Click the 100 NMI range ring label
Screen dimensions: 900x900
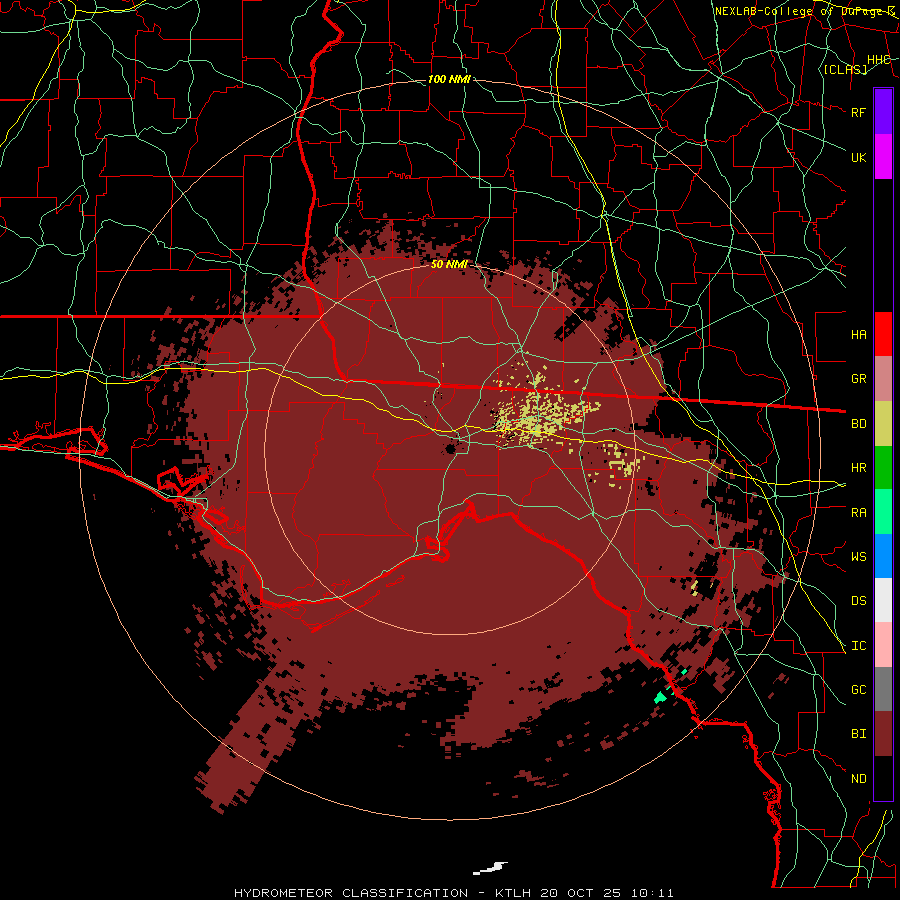click(449, 79)
